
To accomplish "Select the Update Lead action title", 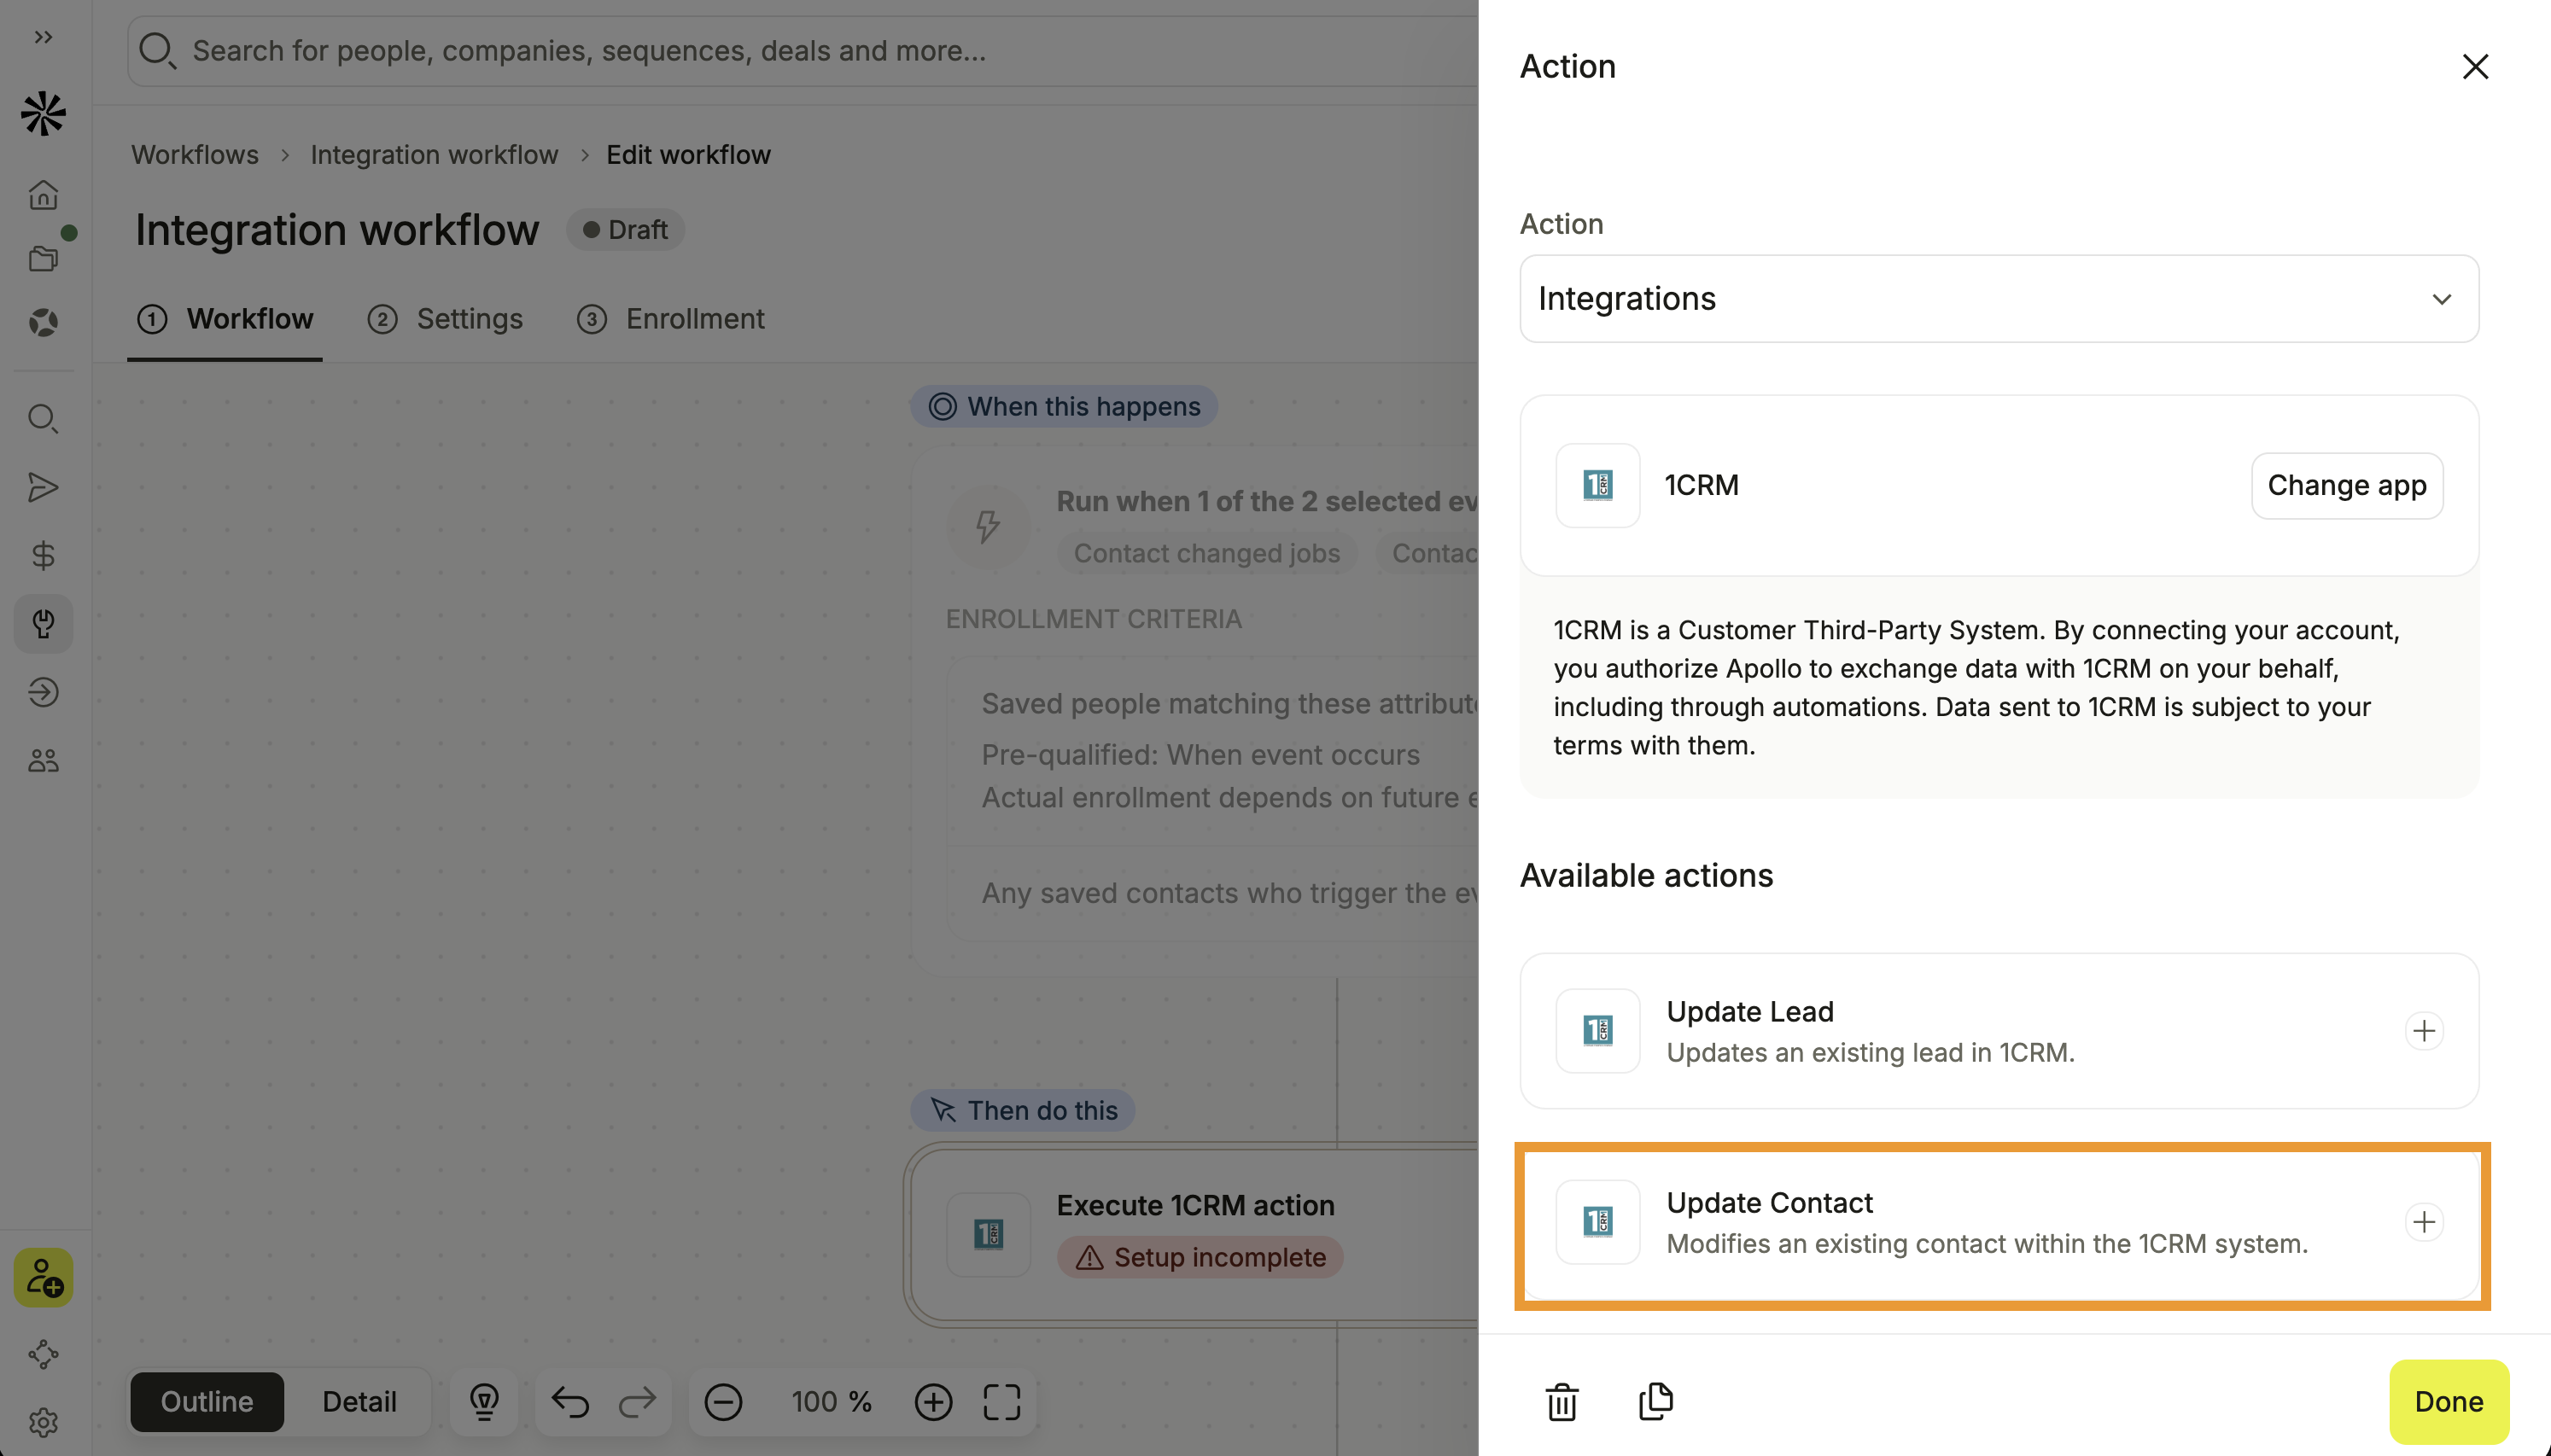I will 1750,1011.
